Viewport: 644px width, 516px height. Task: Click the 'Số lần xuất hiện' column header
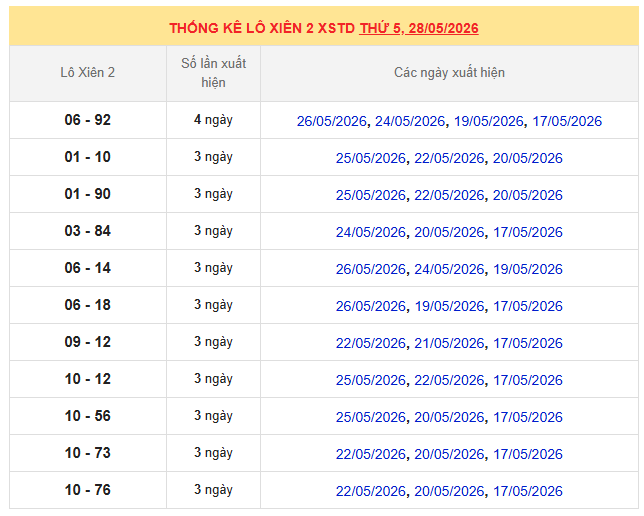point(213,73)
